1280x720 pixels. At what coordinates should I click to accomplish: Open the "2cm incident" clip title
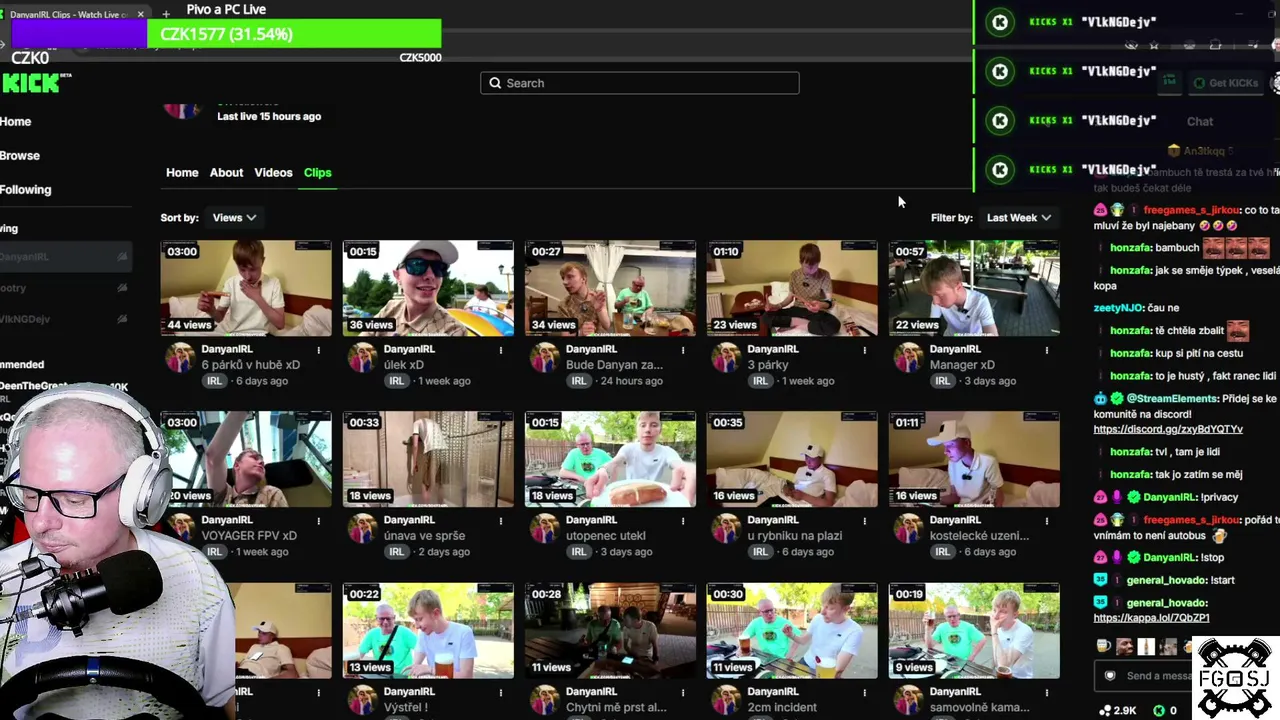click(x=782, y=707)
